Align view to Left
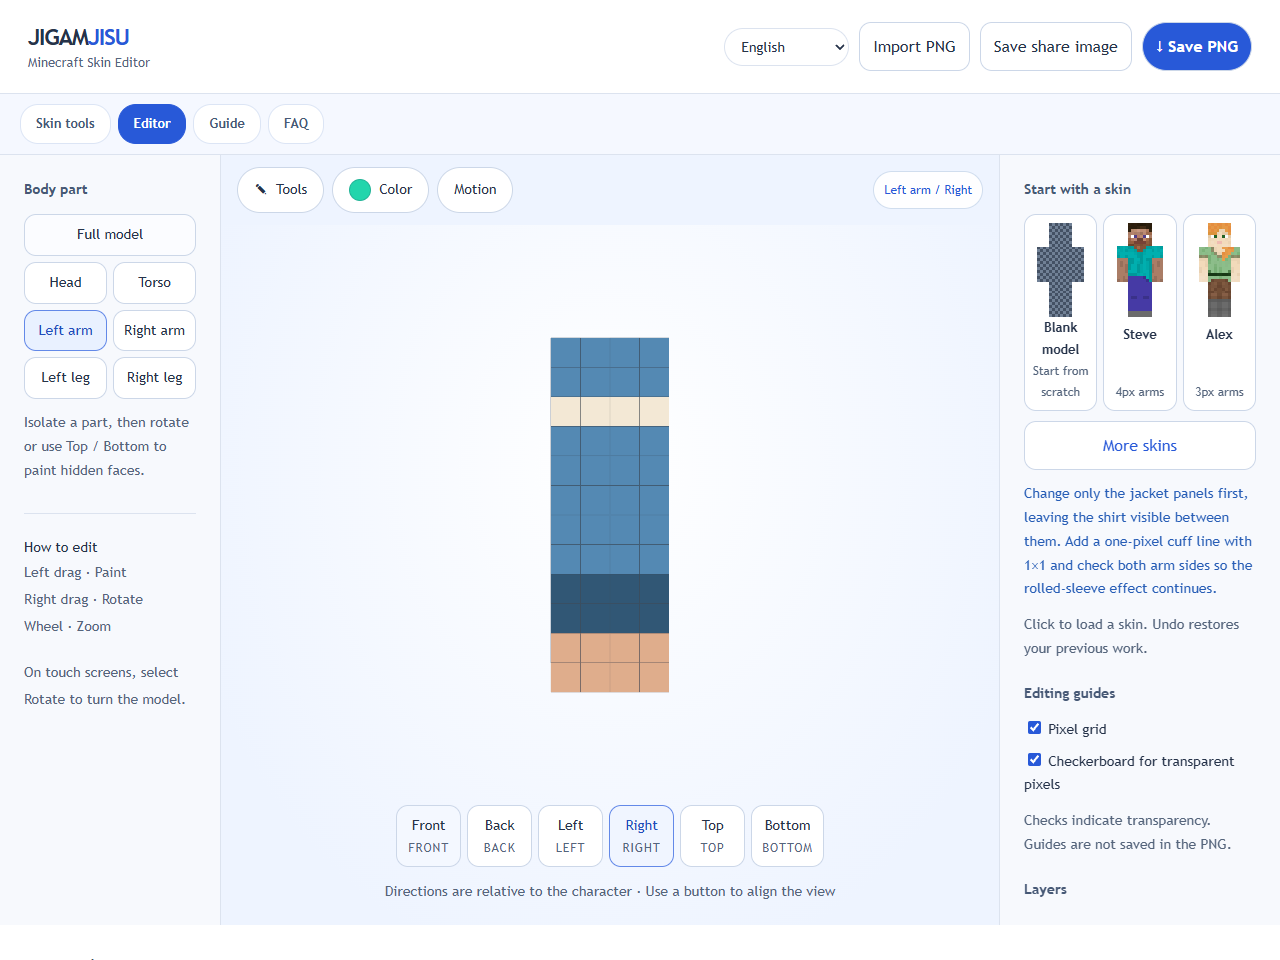 click(571, 836)
